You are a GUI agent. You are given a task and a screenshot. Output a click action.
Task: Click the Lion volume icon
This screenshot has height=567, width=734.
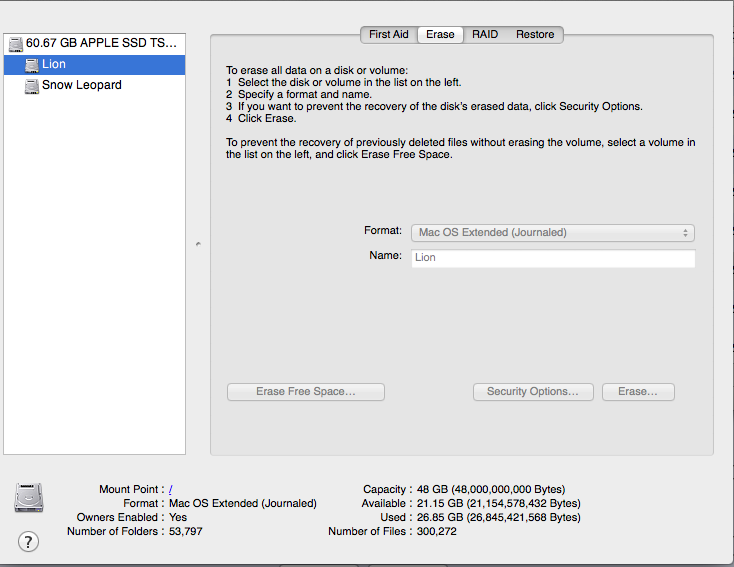click(31, 65)
